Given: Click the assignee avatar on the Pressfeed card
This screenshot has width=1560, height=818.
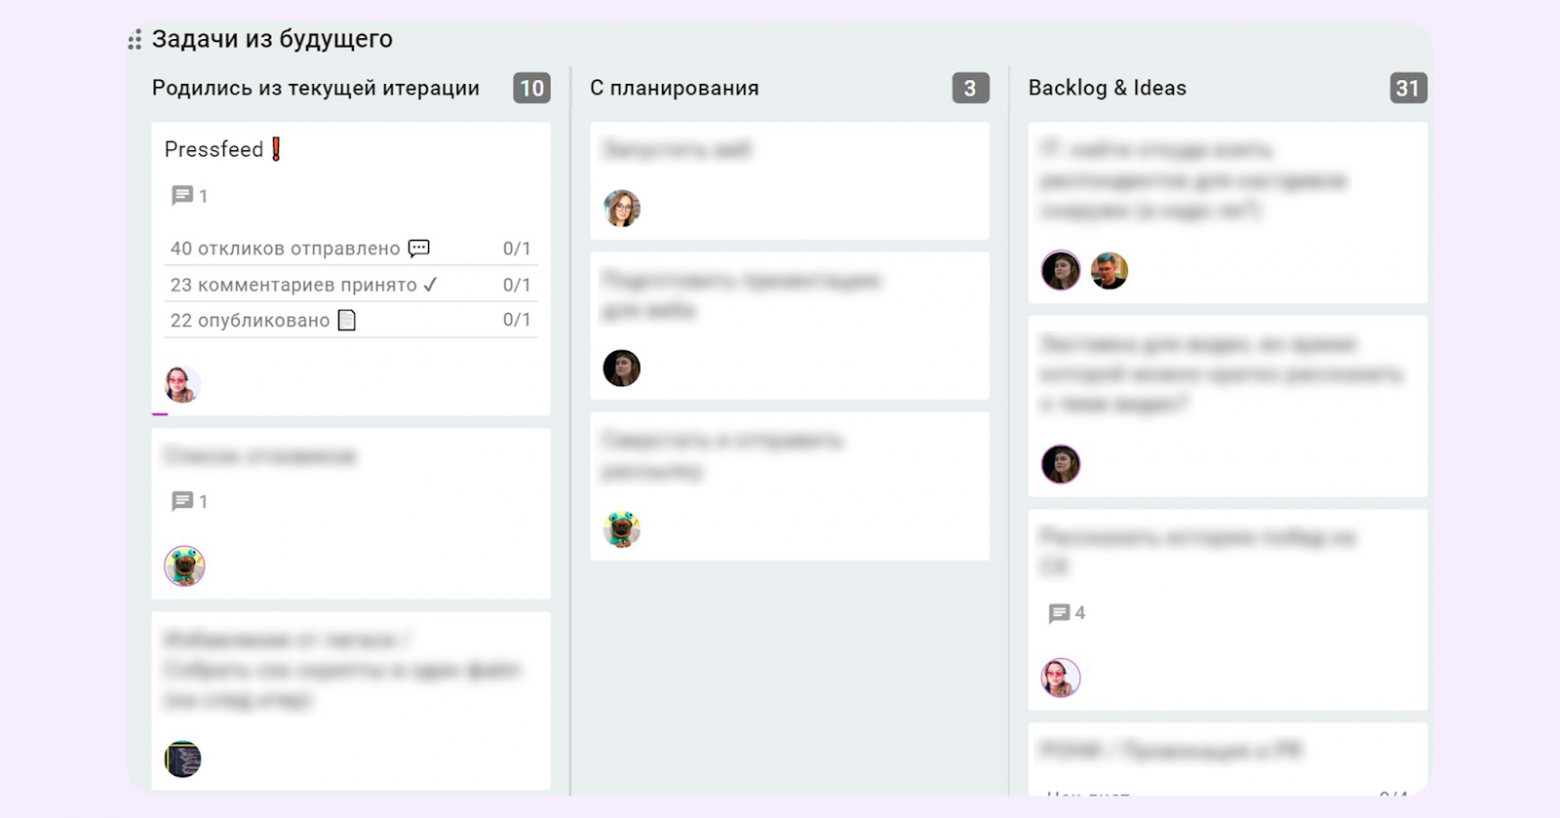Looking at the screenshot, I should (182, 384).
